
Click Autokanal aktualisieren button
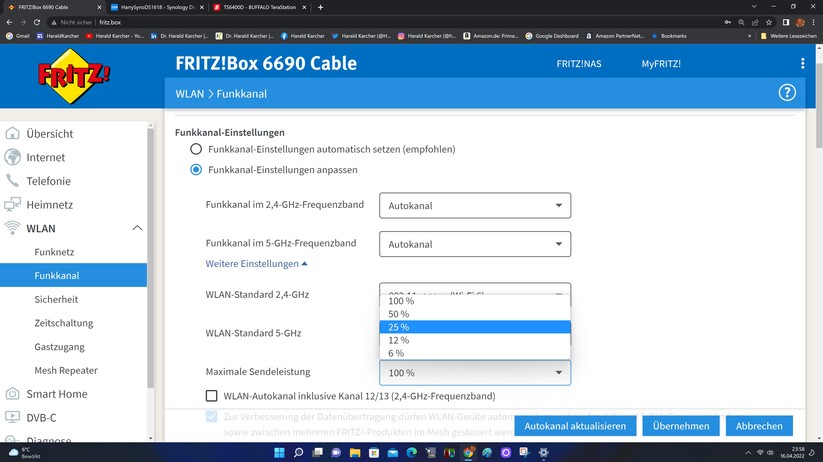(575, 426)
